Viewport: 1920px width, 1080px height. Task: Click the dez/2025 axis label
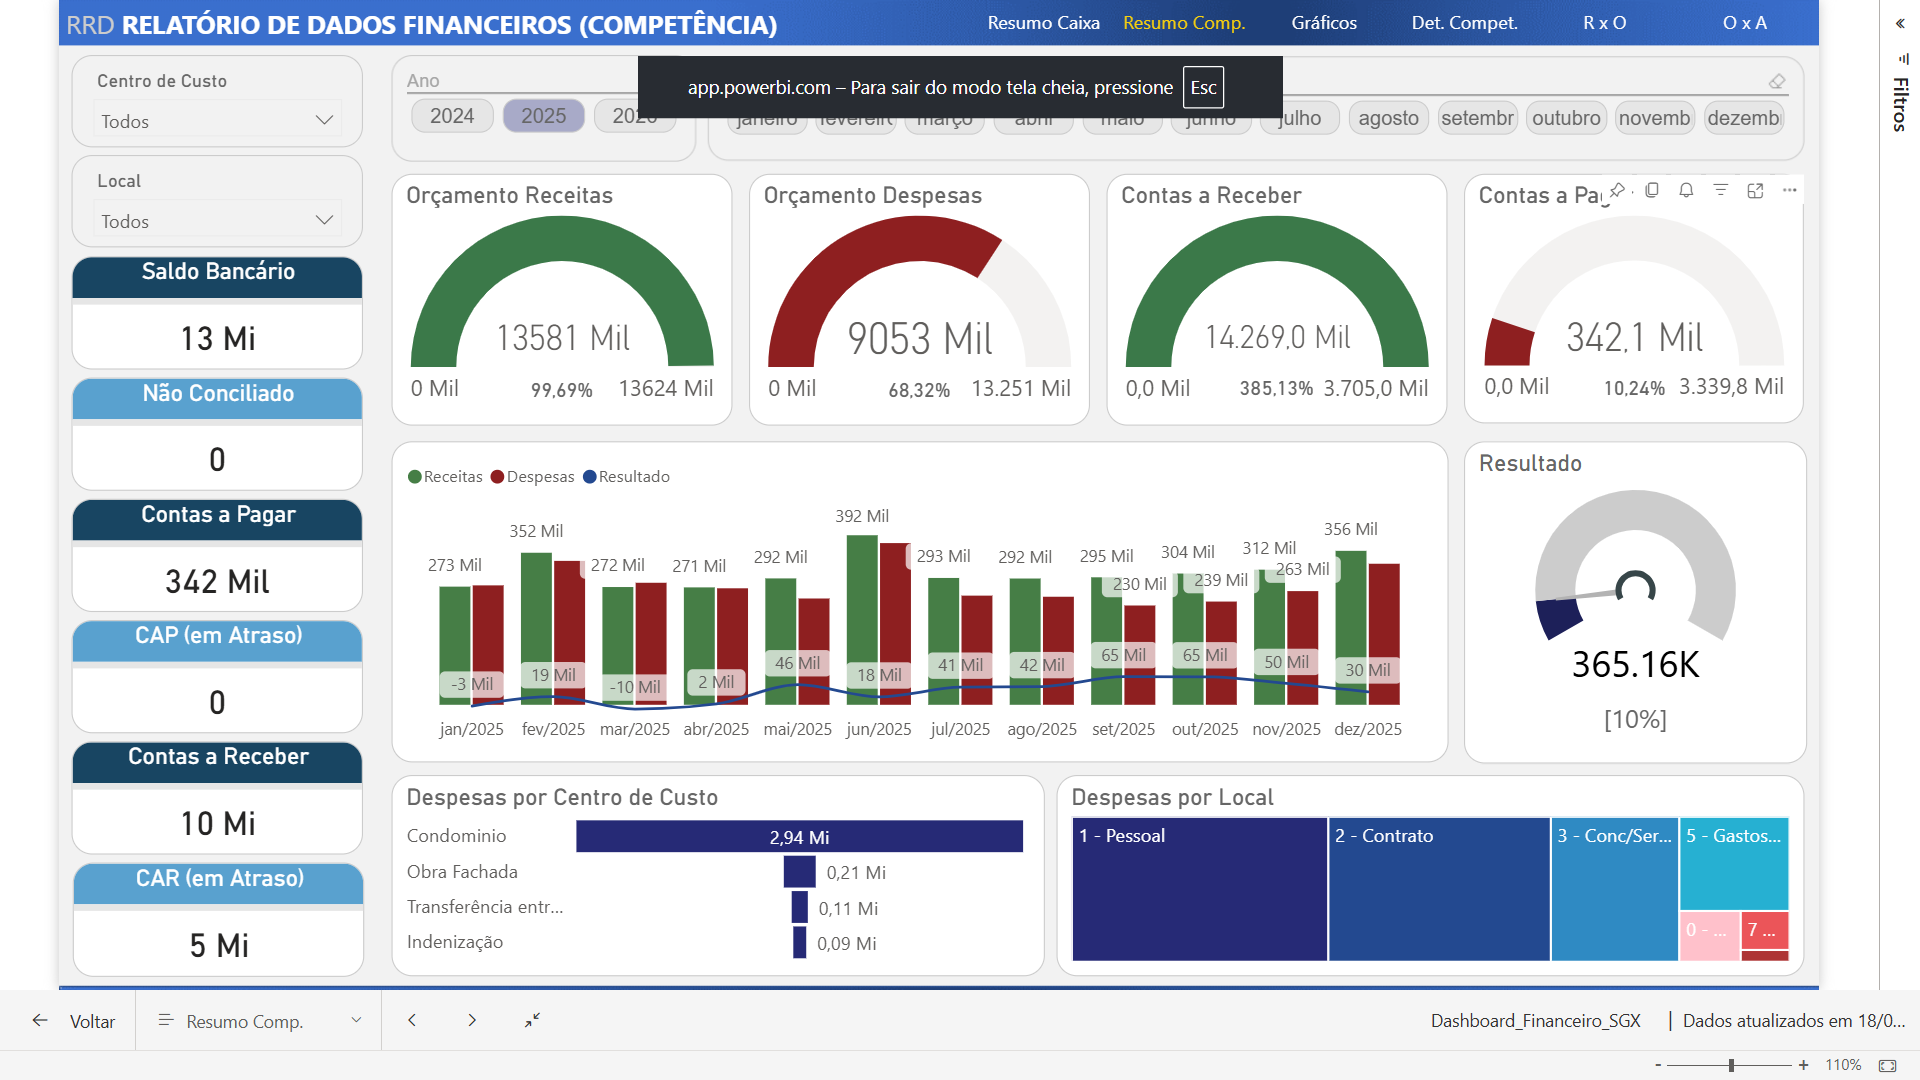(1368, 729)
